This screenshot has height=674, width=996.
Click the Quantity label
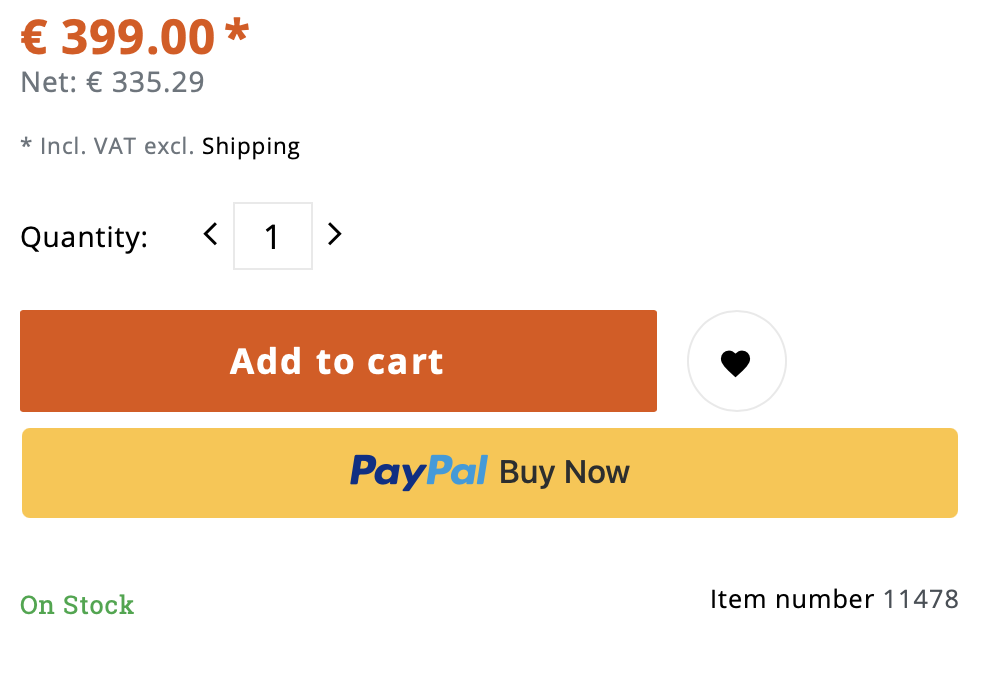[x=84, y=238]
